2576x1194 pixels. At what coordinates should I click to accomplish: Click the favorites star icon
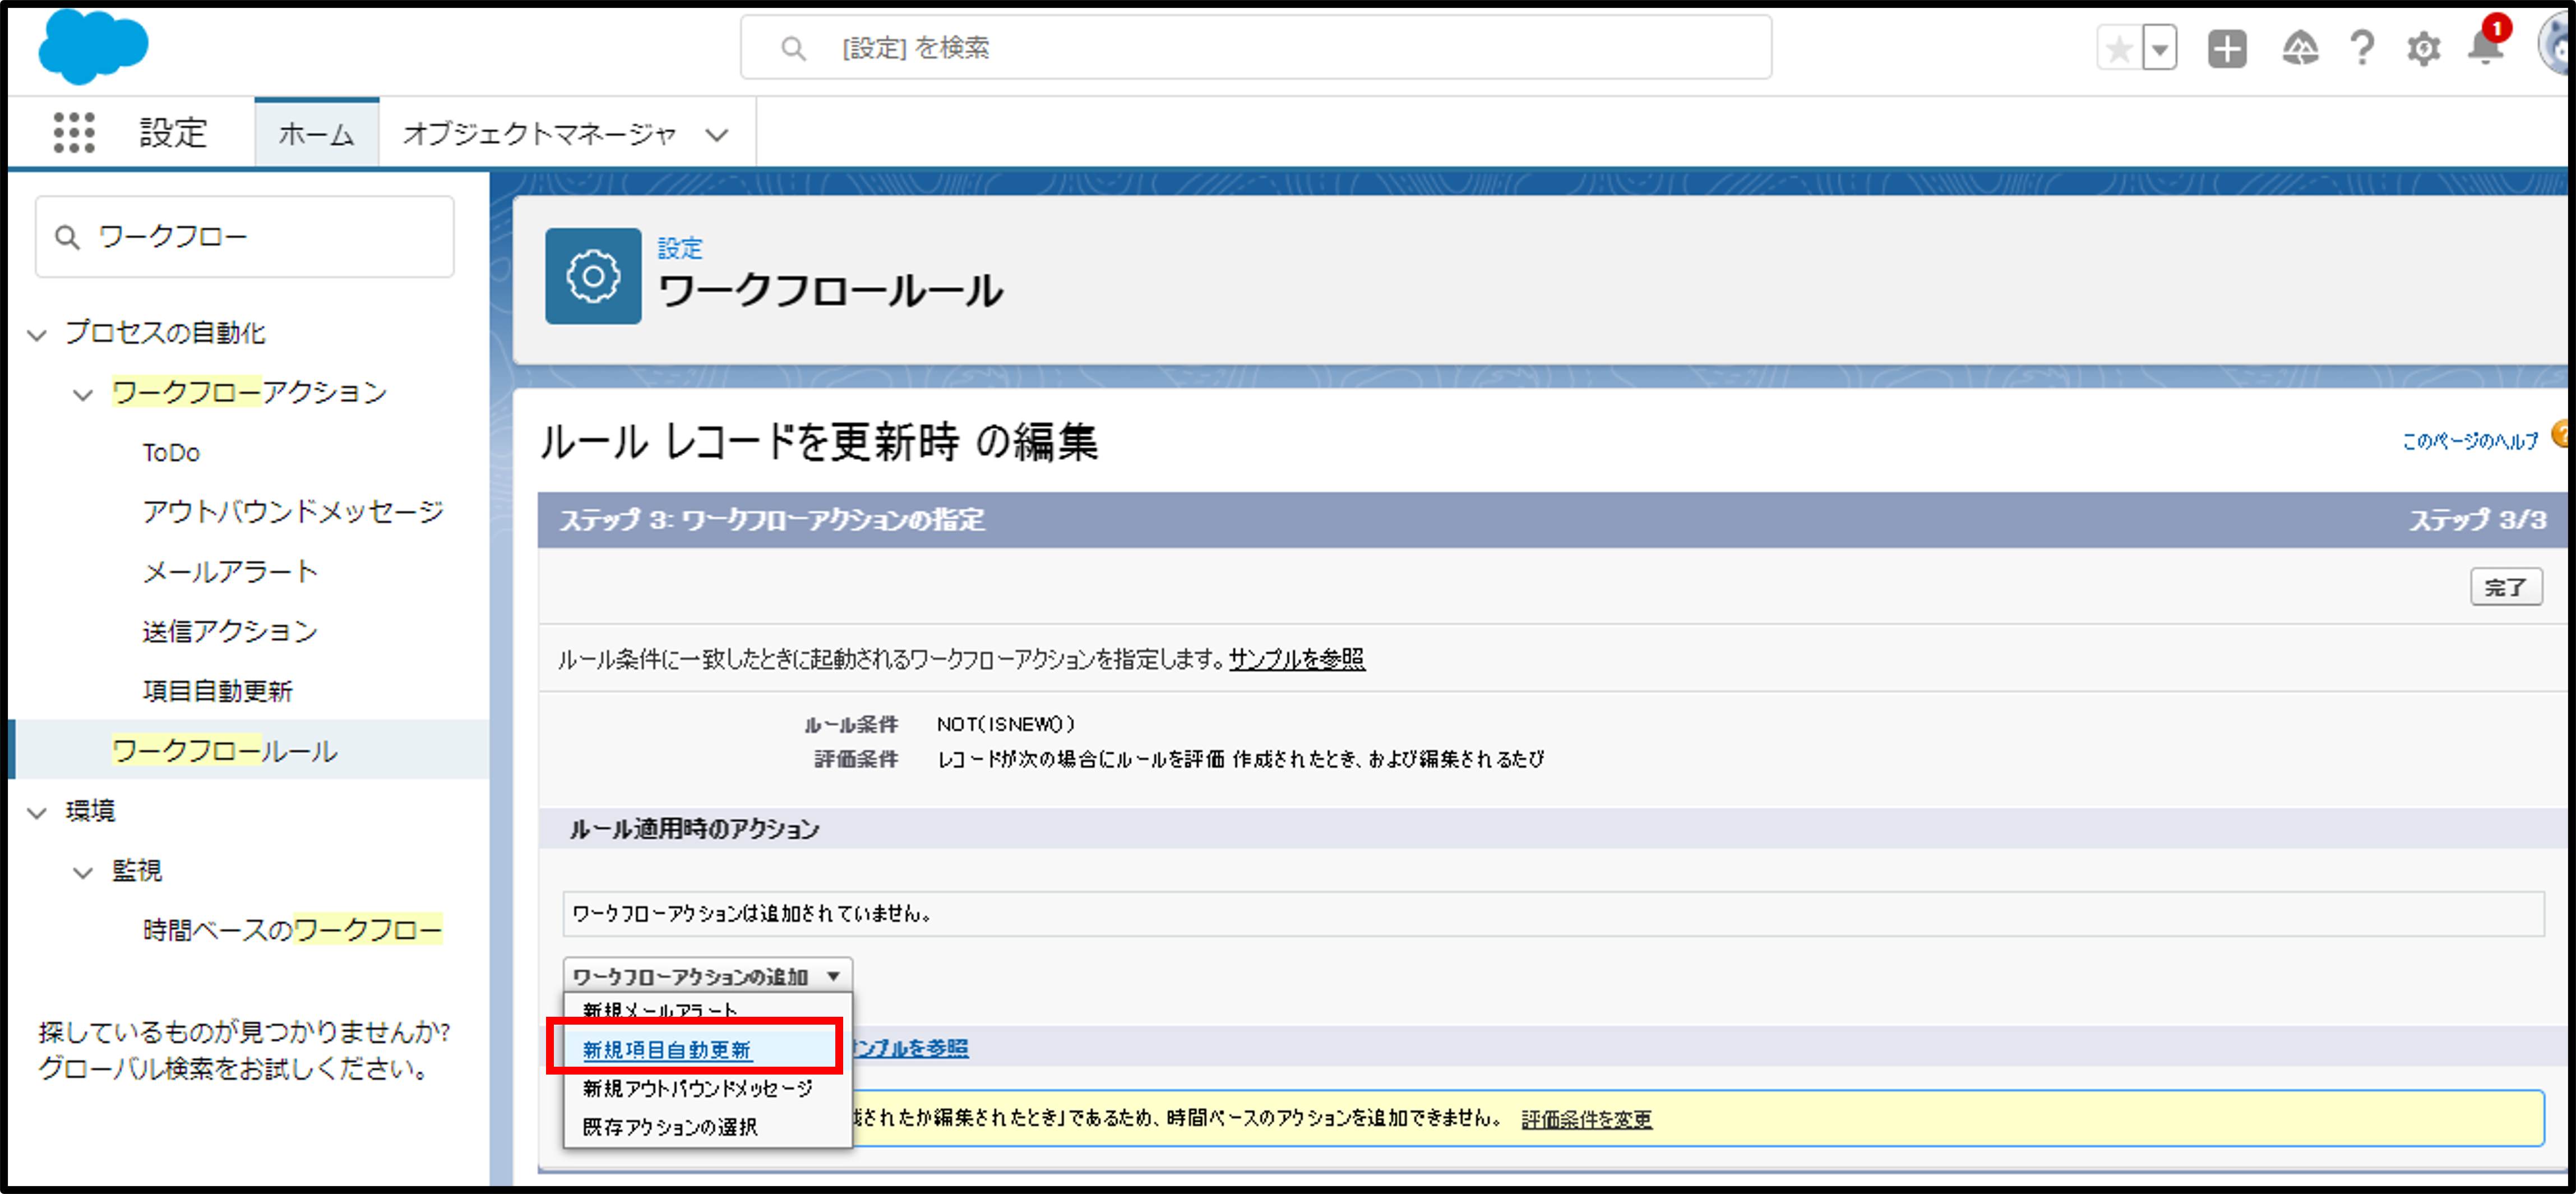point(2119,48)
